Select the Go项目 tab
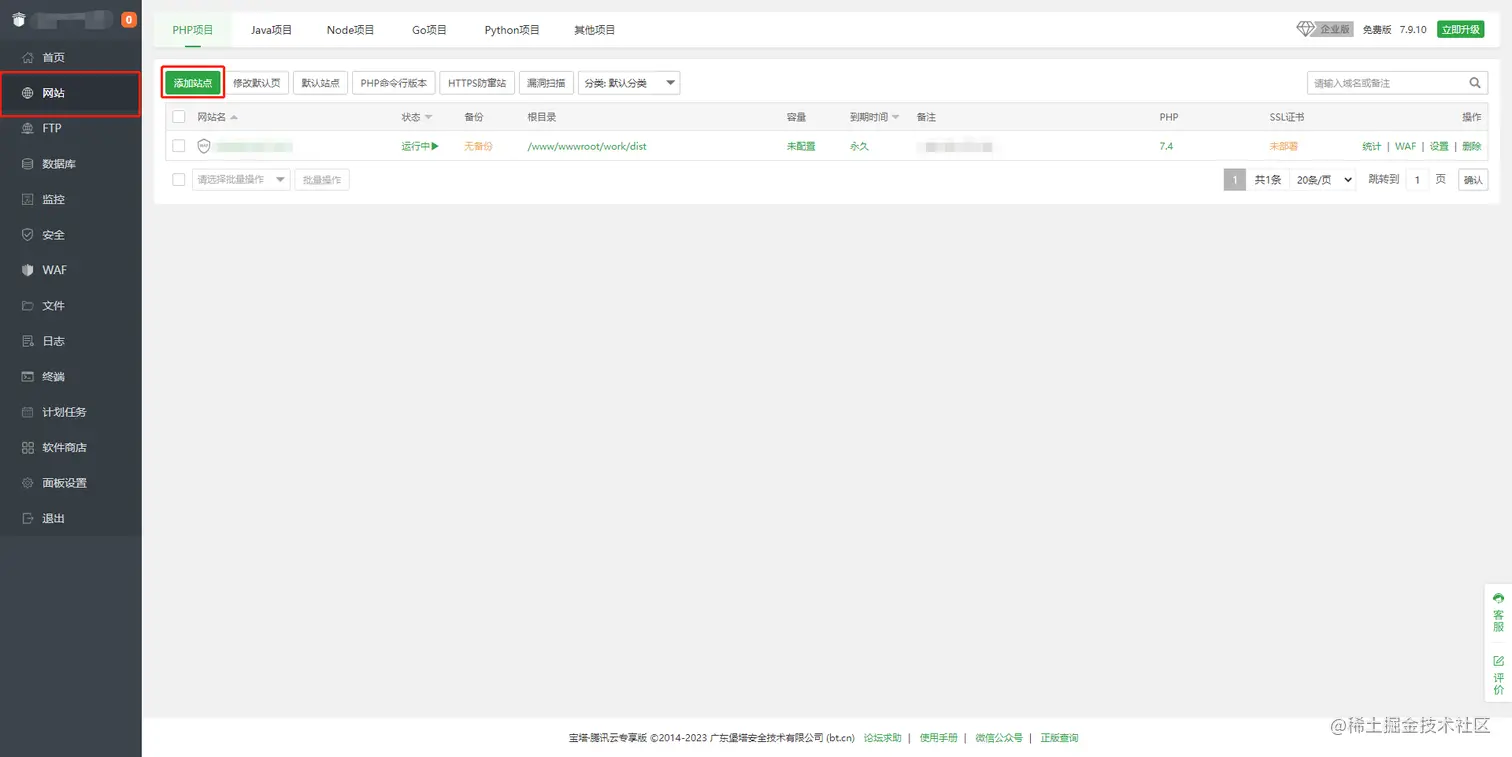Image resolution: width=1512 pixels, height=757 pixels. (430, 30)
